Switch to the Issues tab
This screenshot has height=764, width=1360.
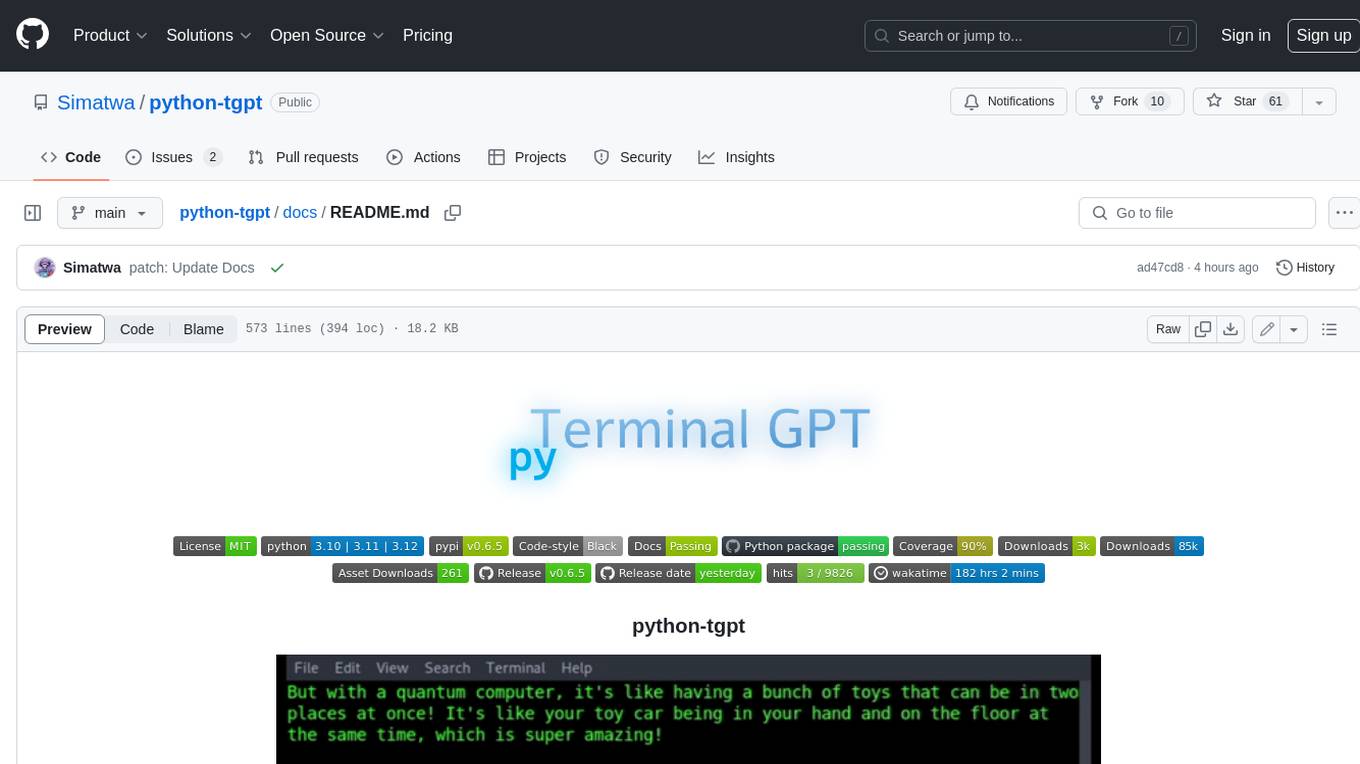[x=173, y=157]
